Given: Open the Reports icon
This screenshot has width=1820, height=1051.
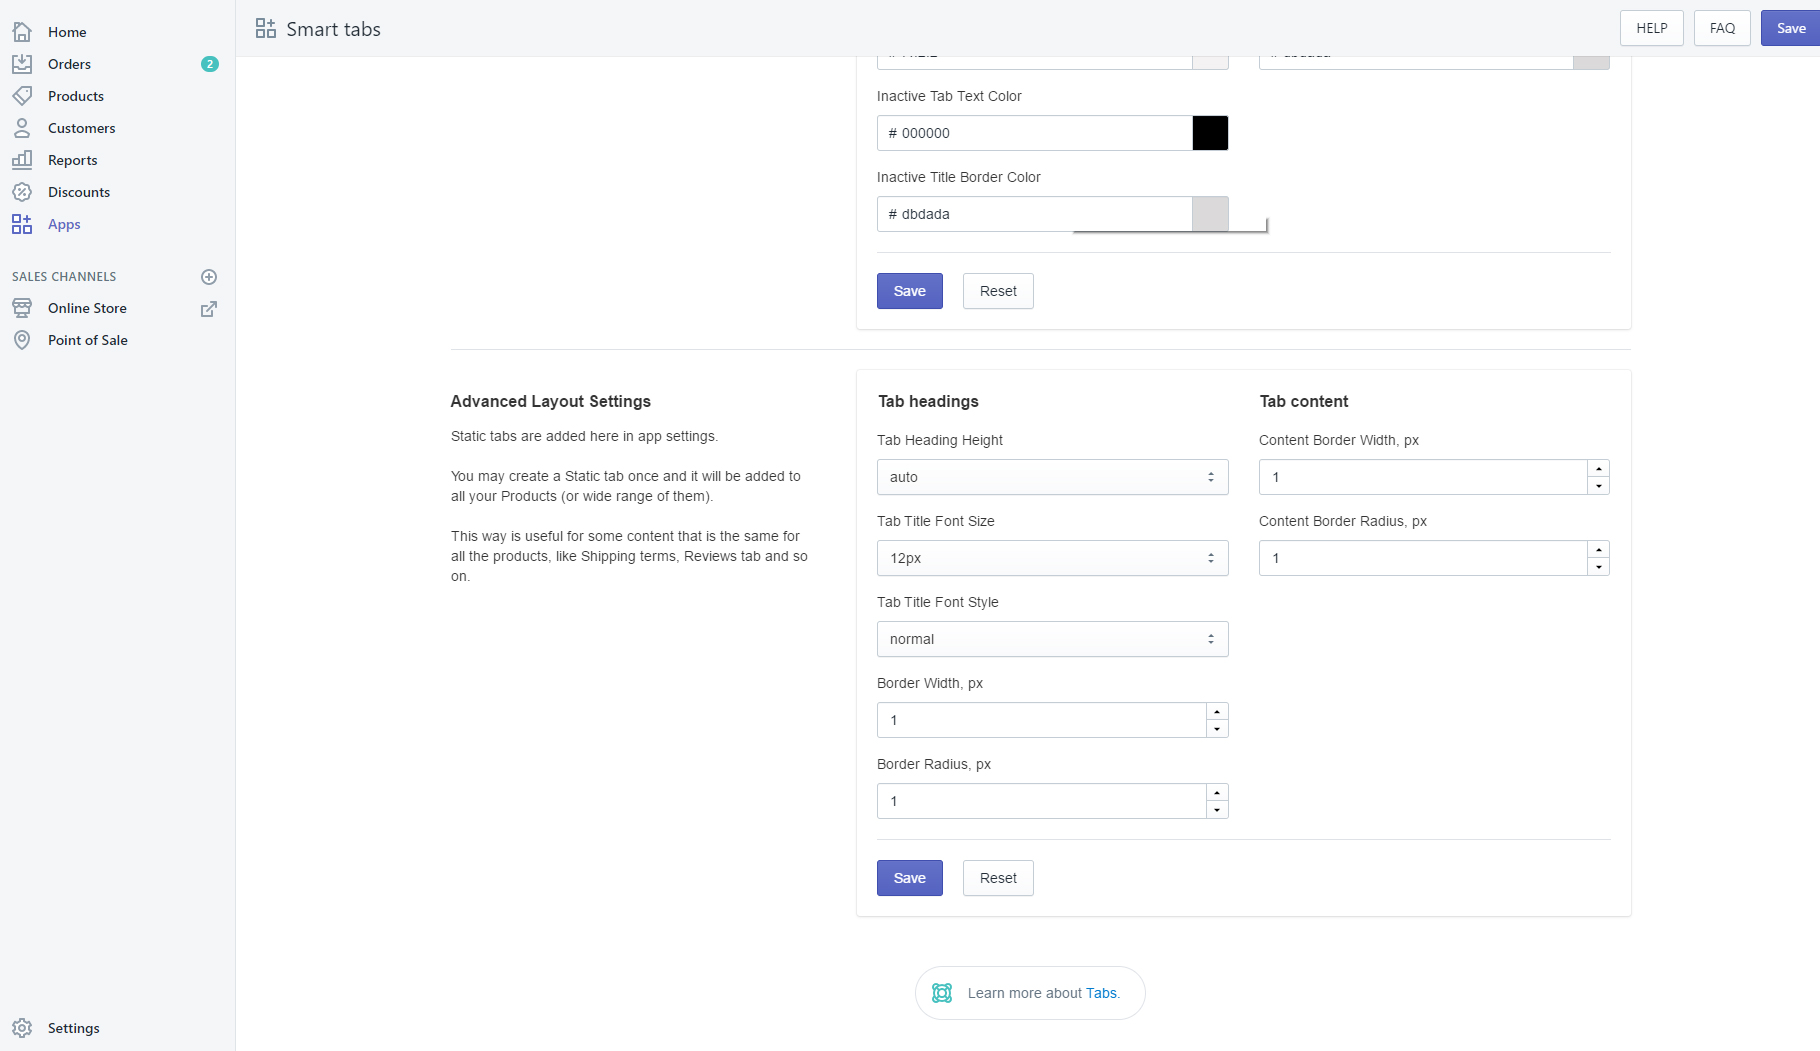Looking at the screenshot, I should coord(22,160).
